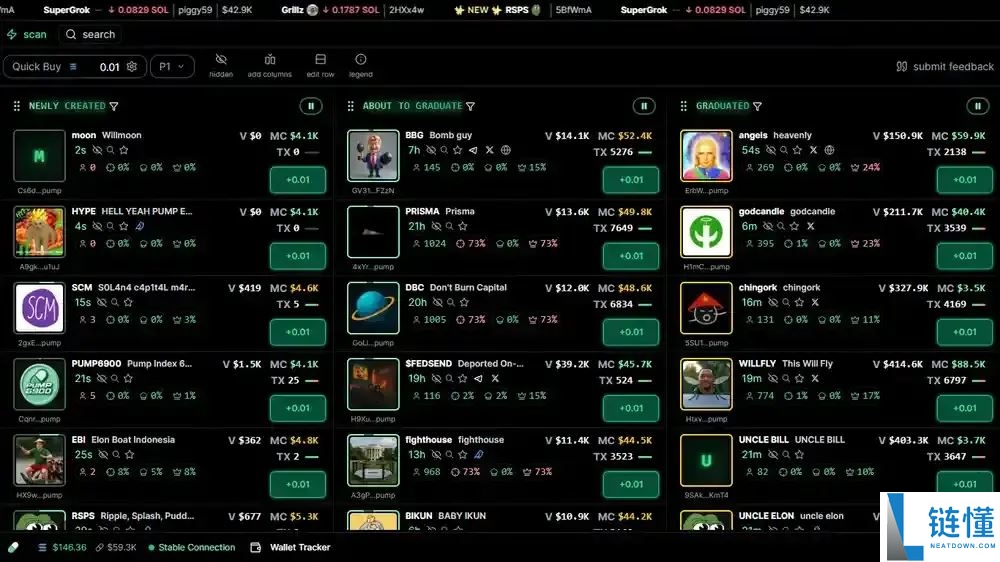Viewport: 1000px width, 562px height.
Task: Click the edit row tool
Action: (320, 66)
